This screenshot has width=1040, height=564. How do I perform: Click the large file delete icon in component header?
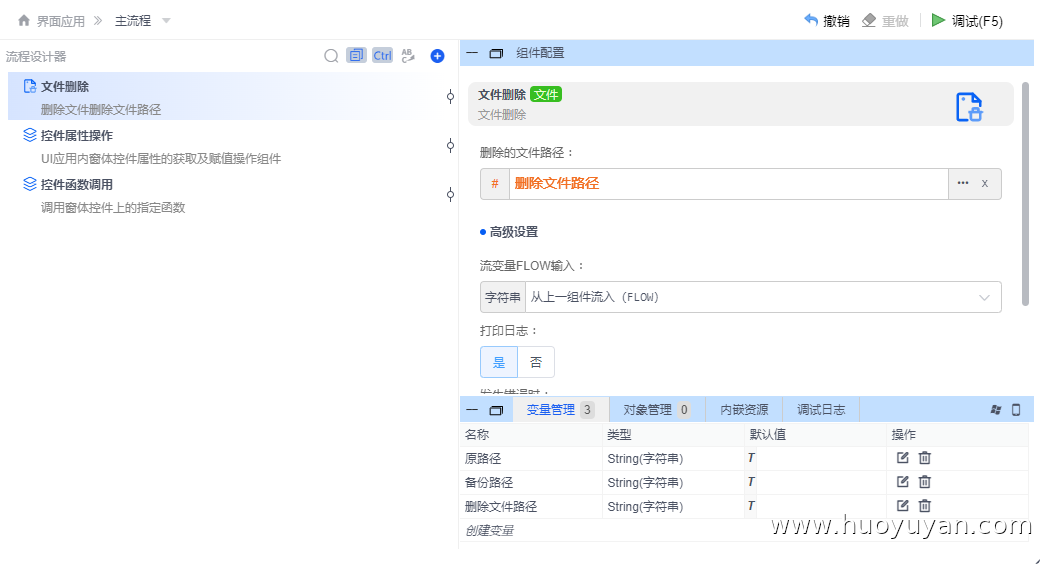969,107
